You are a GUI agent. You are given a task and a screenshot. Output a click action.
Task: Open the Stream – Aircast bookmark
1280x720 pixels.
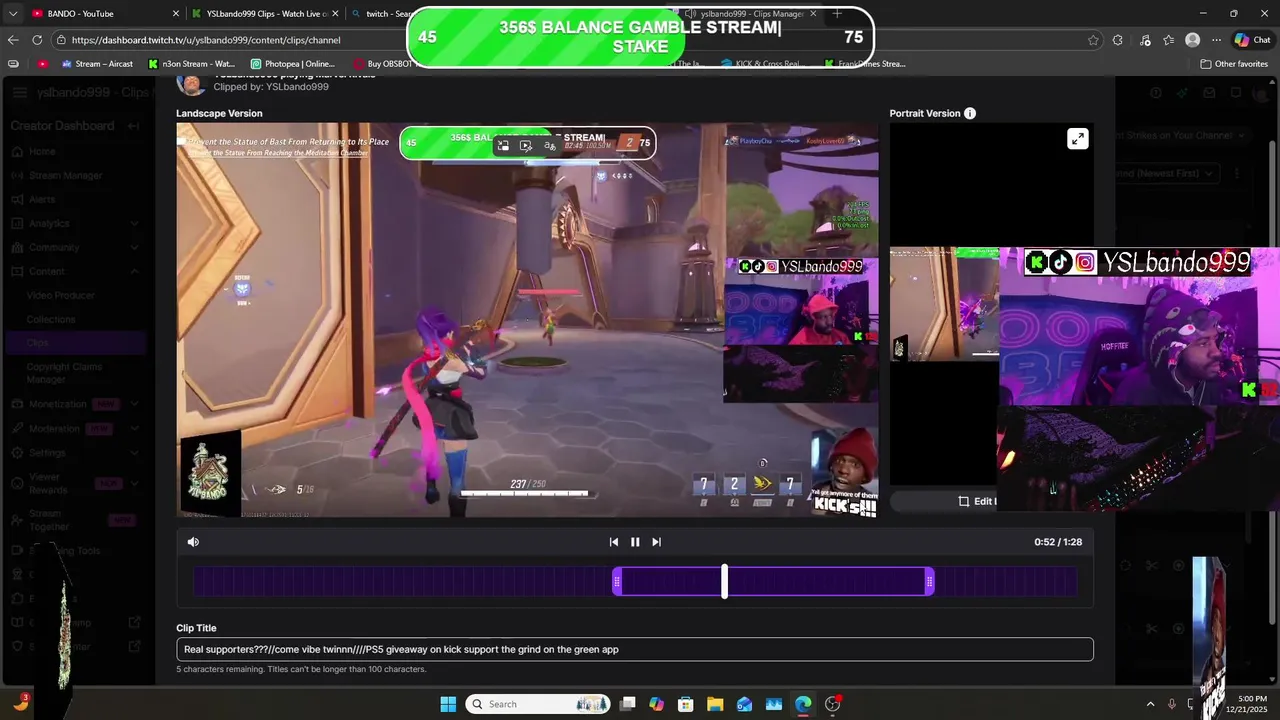click(97, 64)
